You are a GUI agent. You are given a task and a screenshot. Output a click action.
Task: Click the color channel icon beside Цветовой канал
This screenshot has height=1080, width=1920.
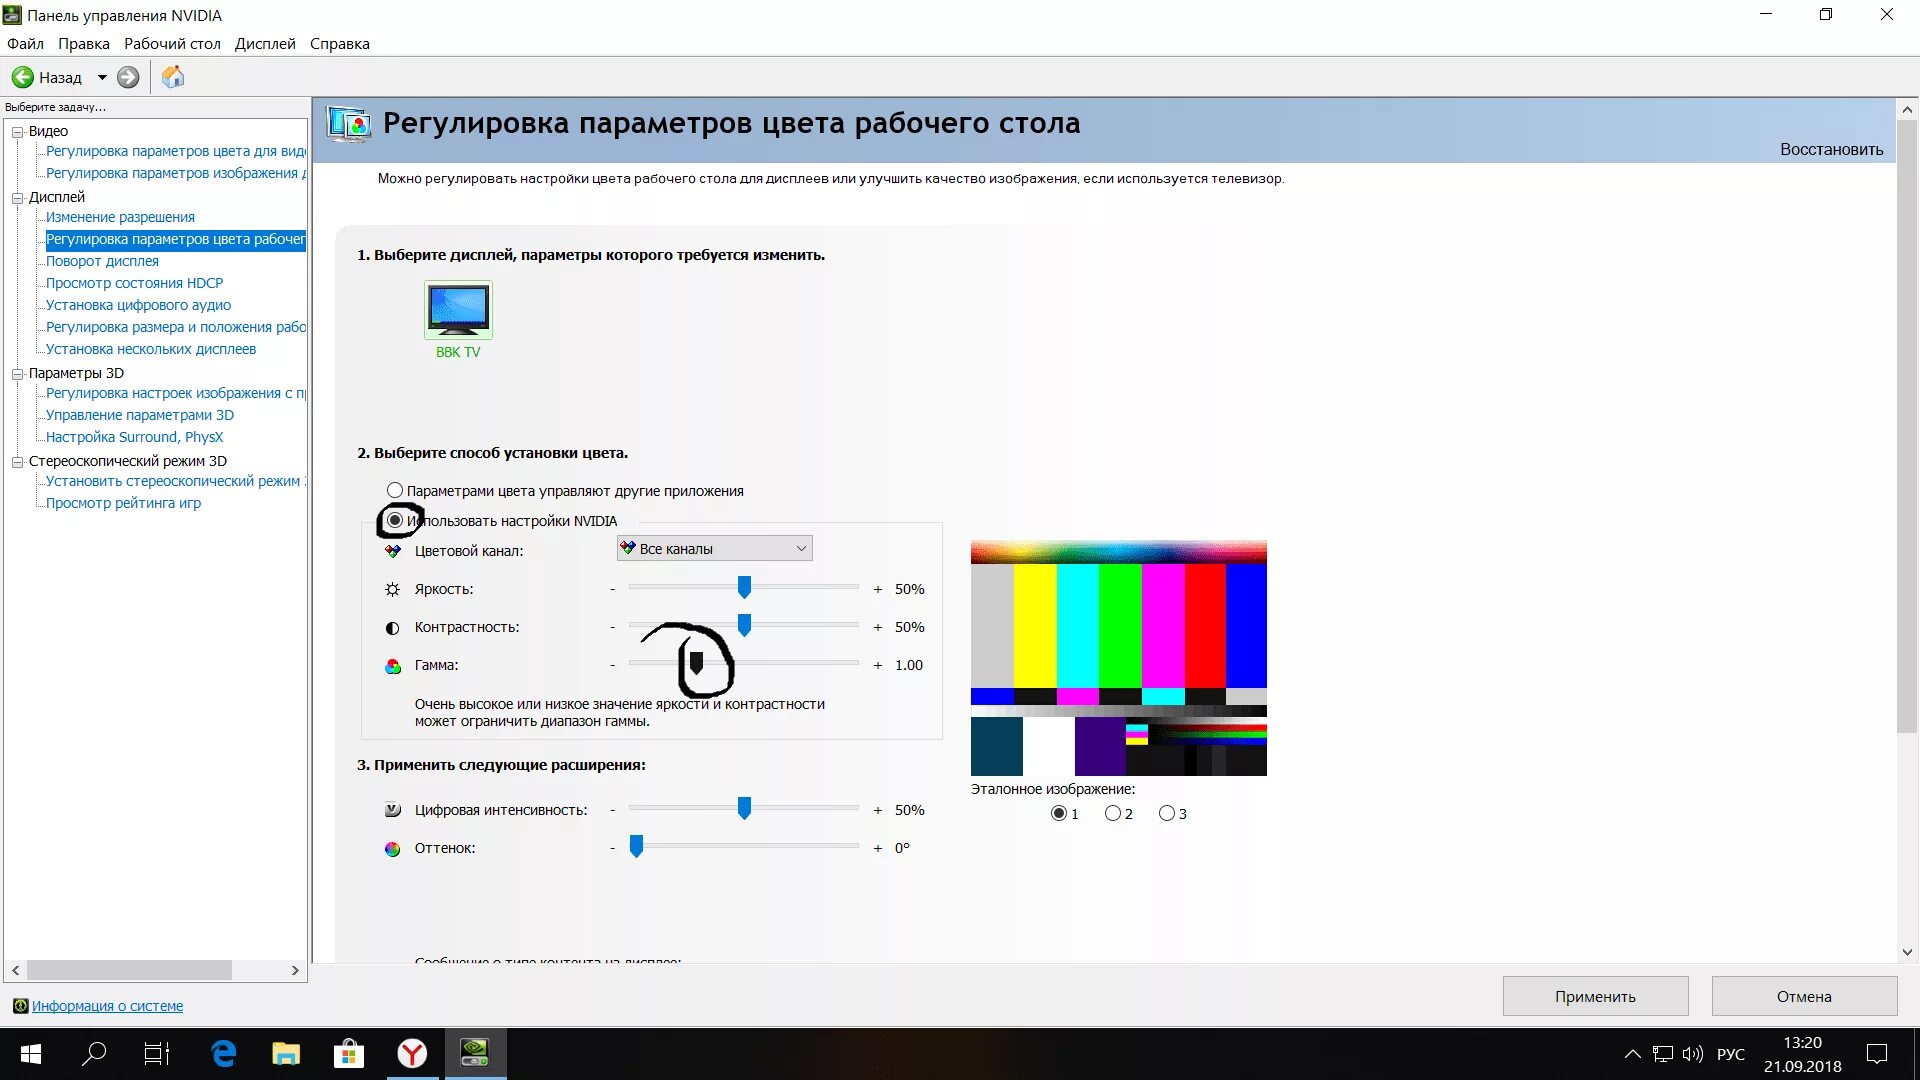pyautogui.click(x=392, y=551)
